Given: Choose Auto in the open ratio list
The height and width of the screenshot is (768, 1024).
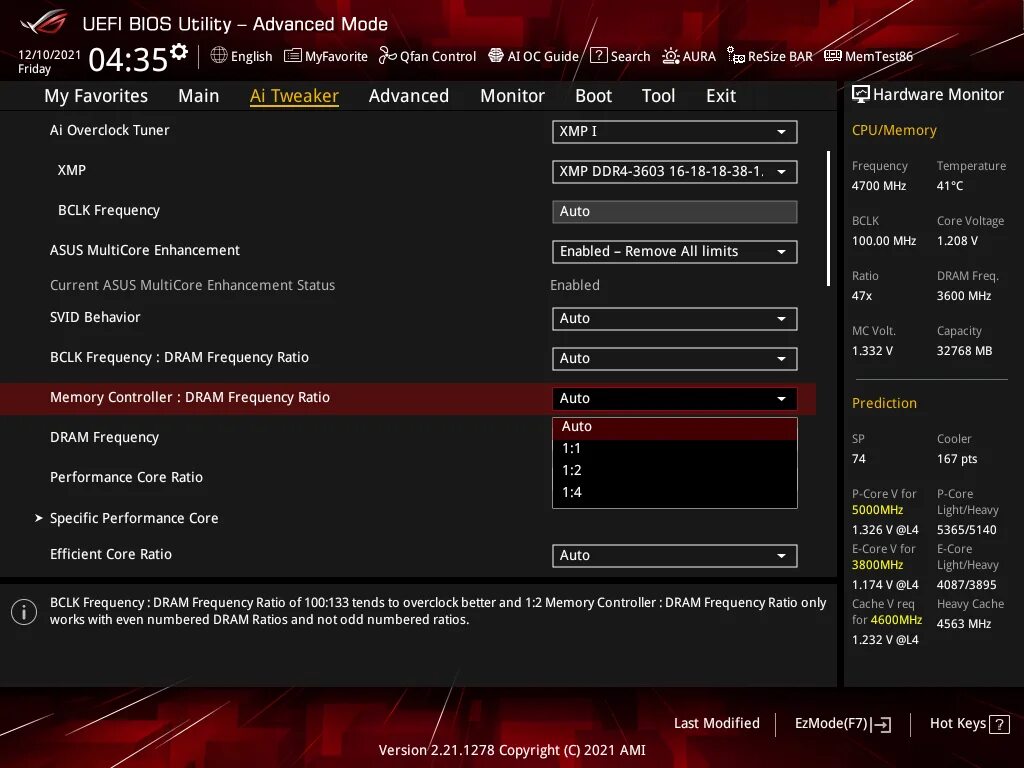Looking at the screenshot, I should click(x=675, y=427).
